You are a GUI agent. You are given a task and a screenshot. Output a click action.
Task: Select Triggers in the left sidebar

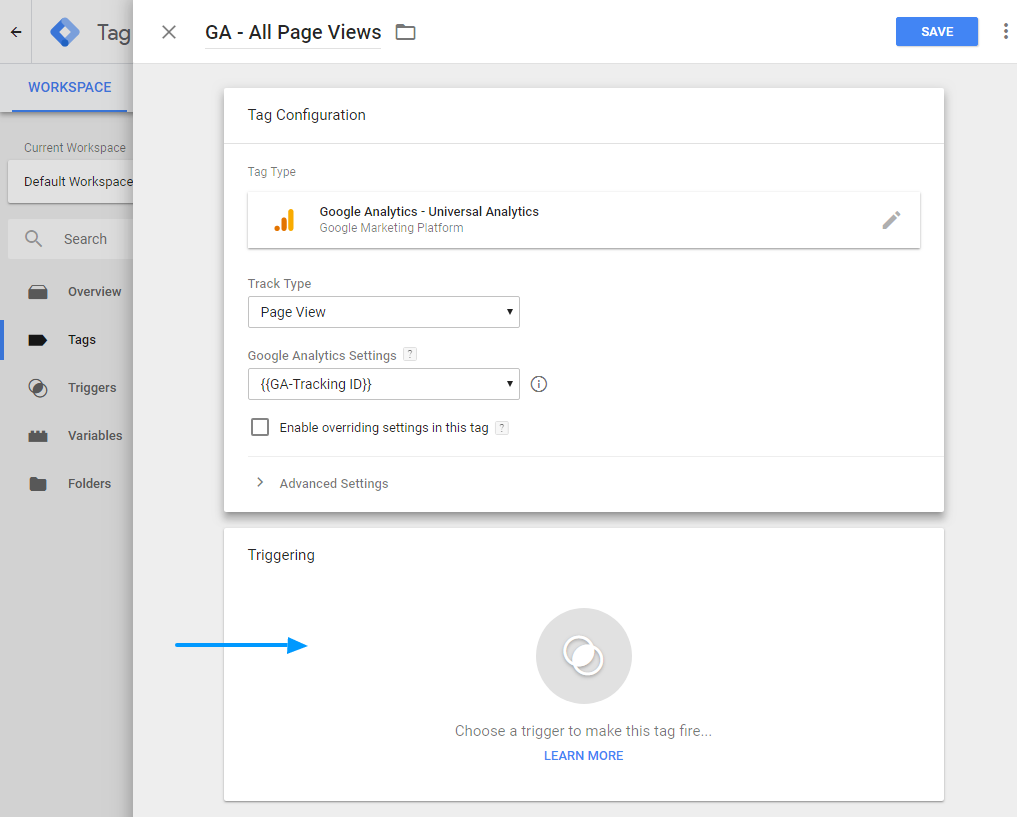91,388
